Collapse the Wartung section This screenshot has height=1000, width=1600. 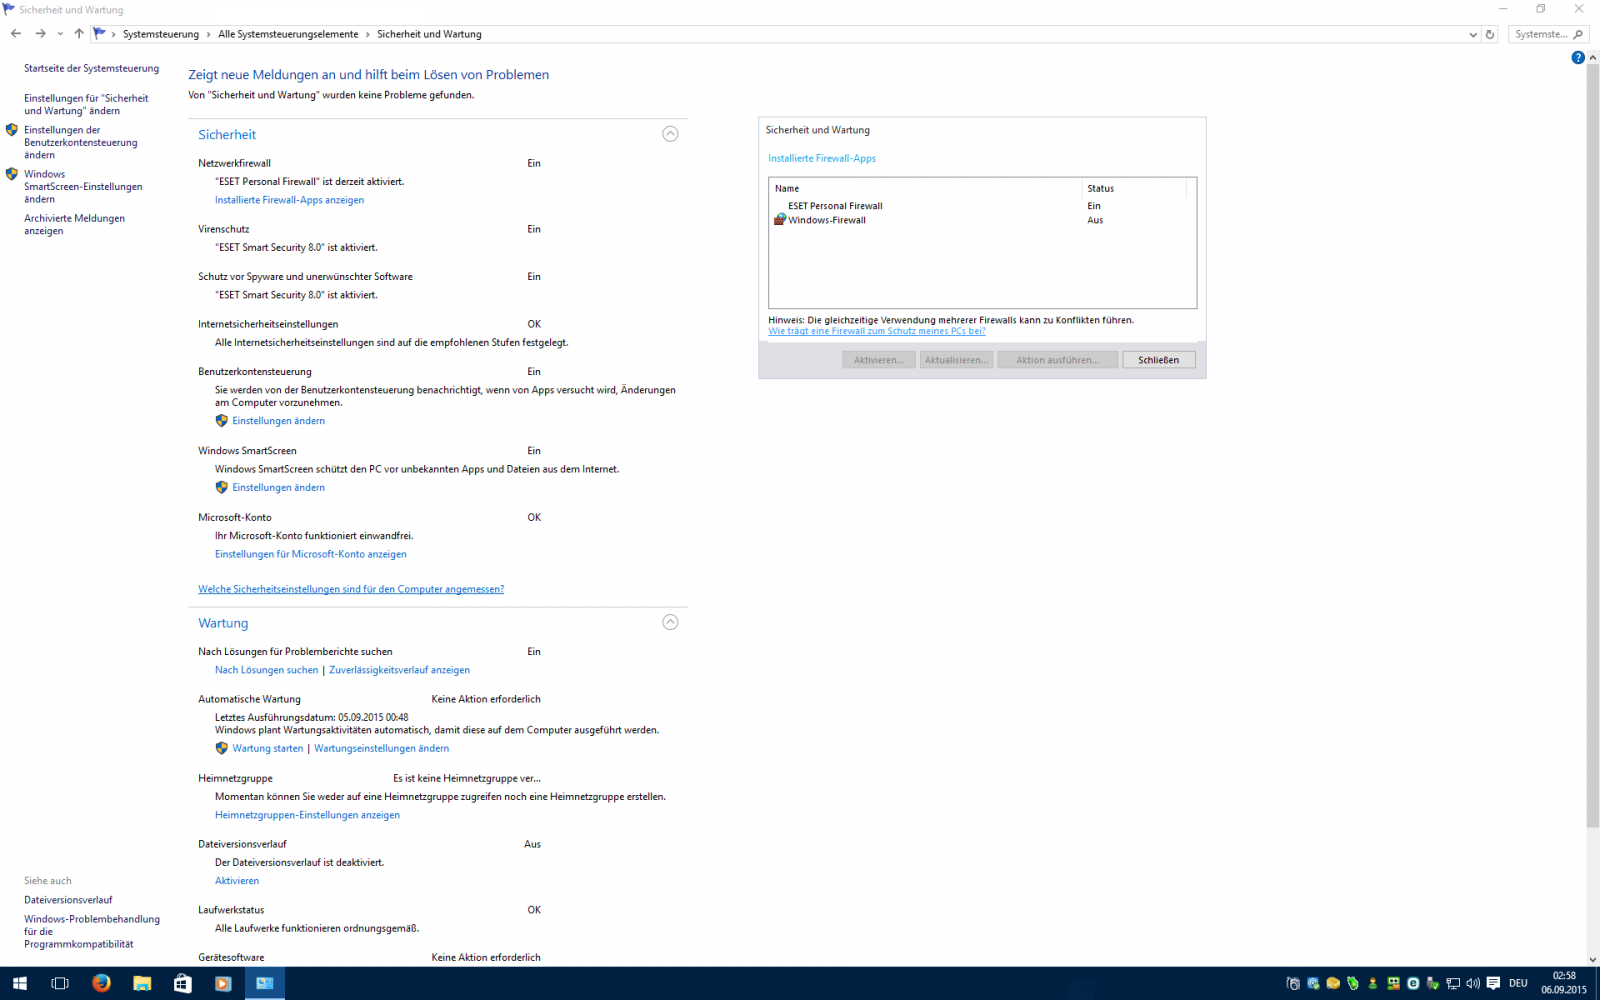pyautogui.click(x=670, y=623)
